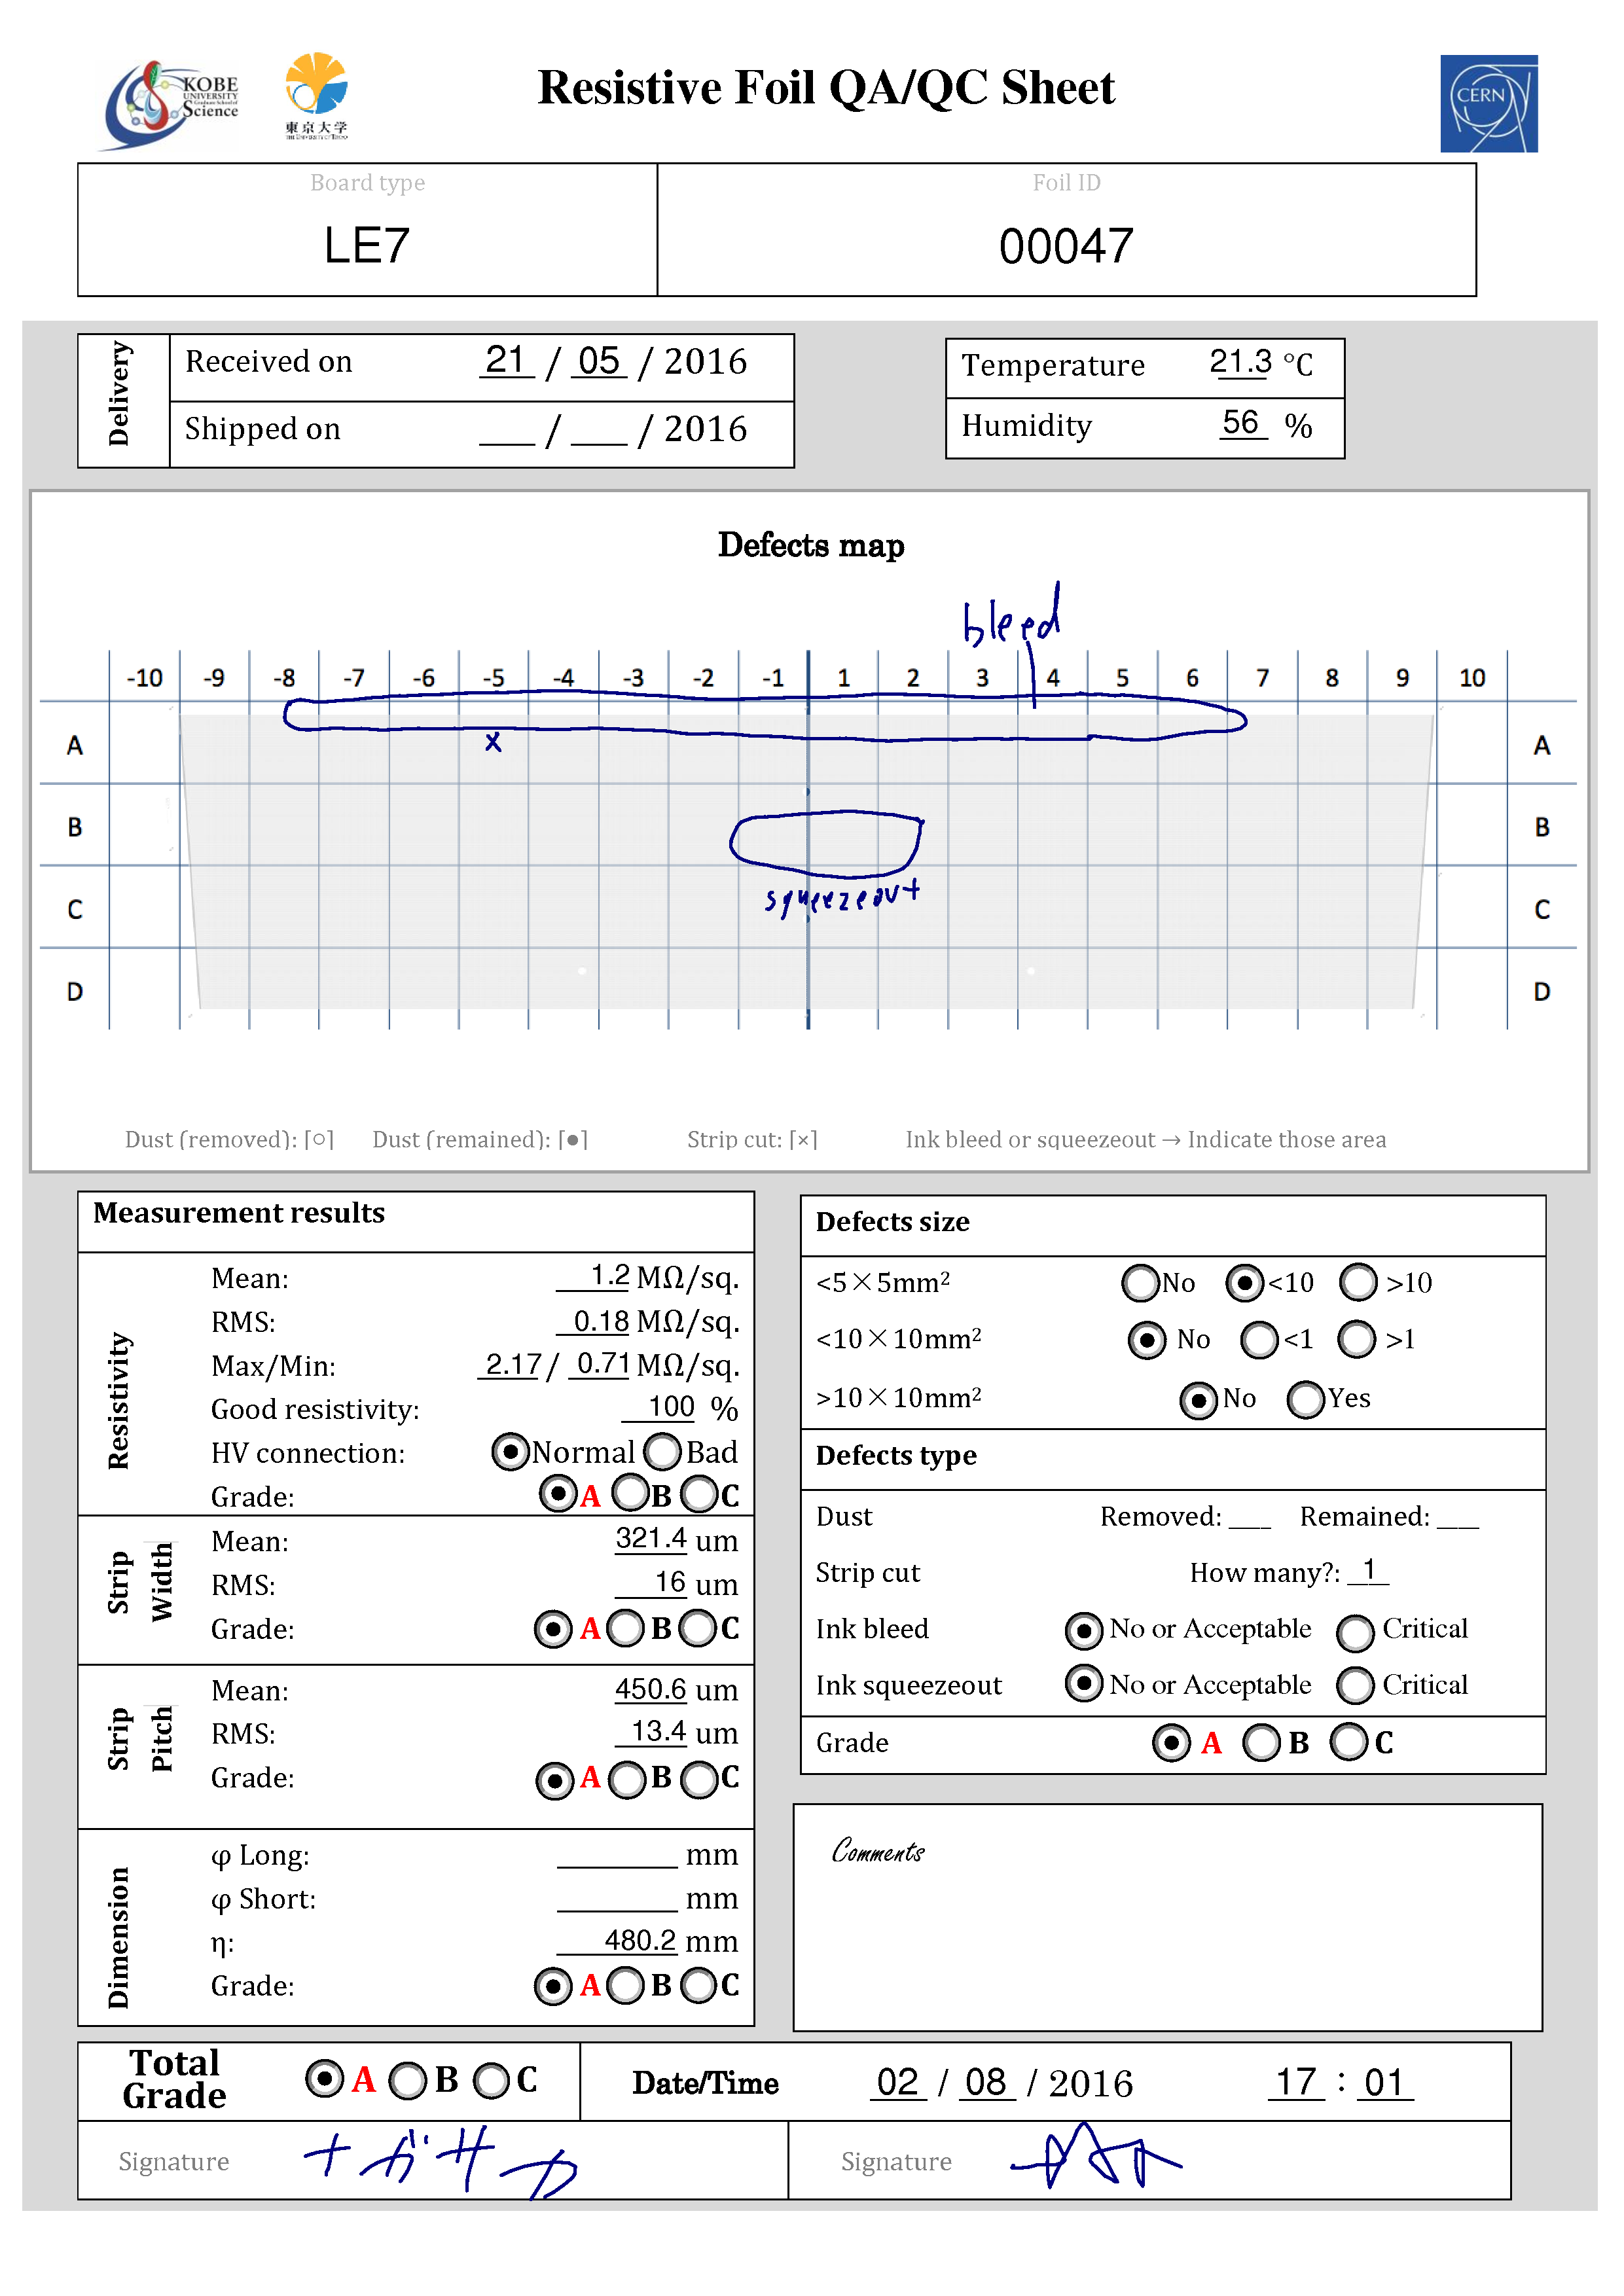Select Strip Width grade A
Screen dimensions: 1624x2296
tap(553, 1628)
